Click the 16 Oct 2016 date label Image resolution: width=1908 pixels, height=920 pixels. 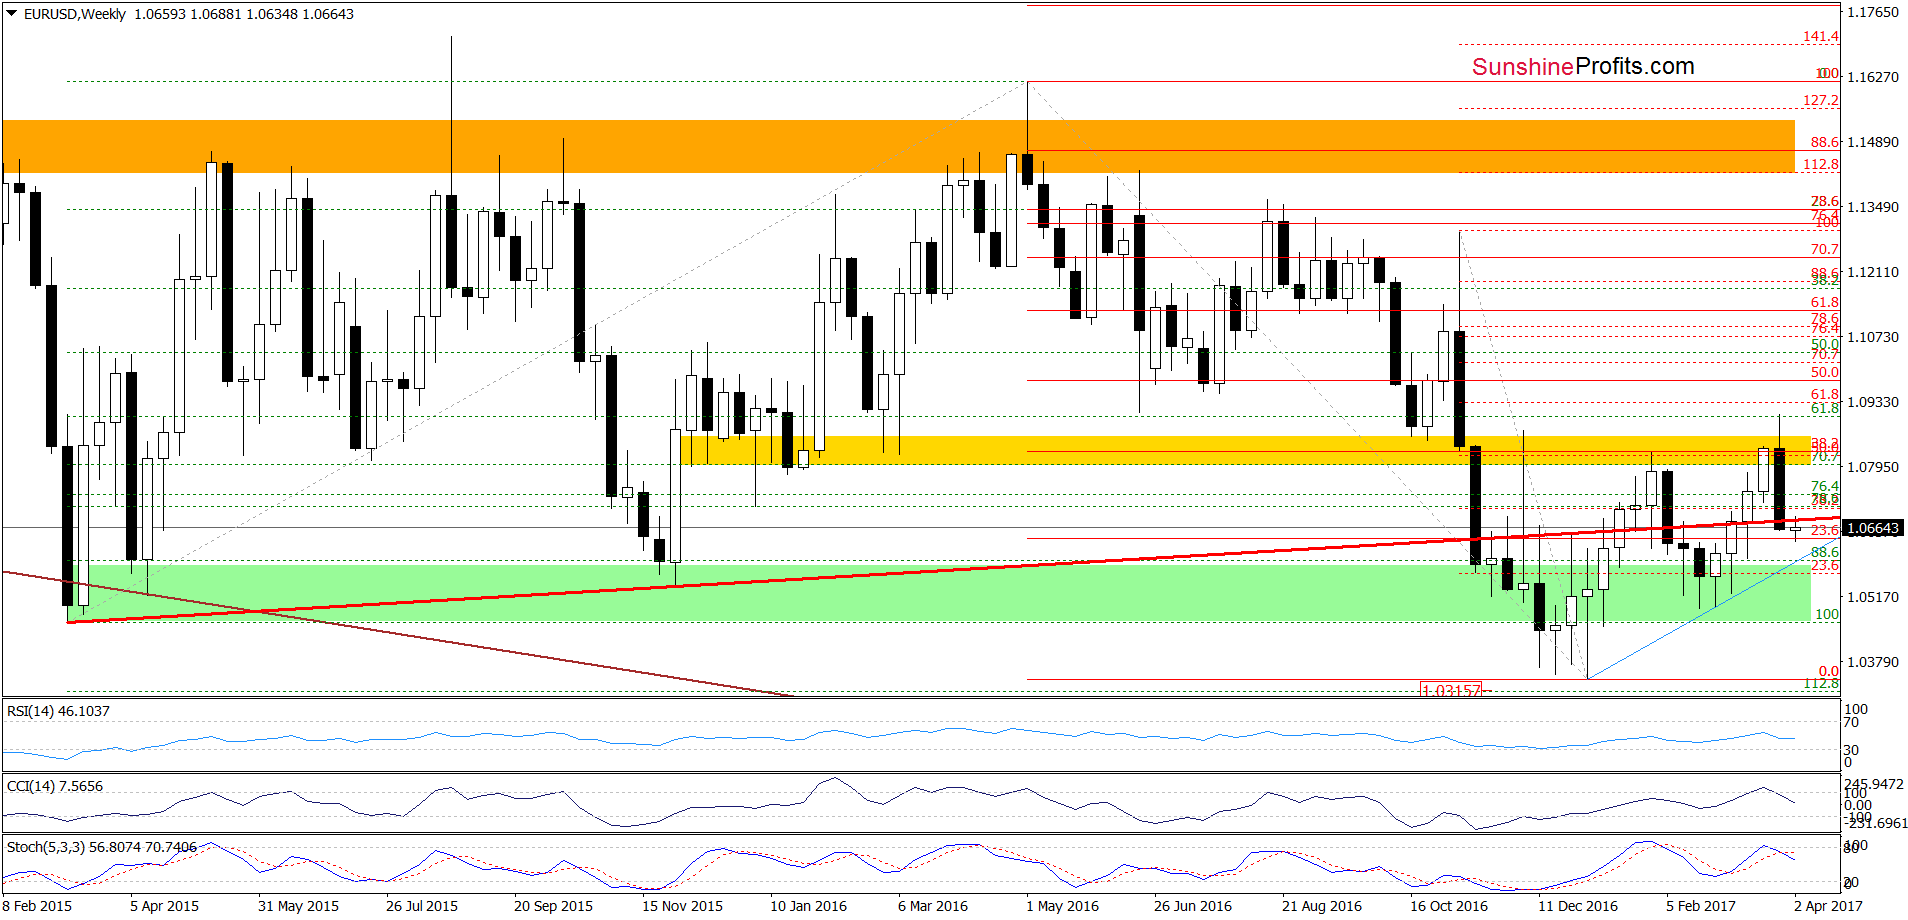pyautogui.click(x=1449, y=906)
